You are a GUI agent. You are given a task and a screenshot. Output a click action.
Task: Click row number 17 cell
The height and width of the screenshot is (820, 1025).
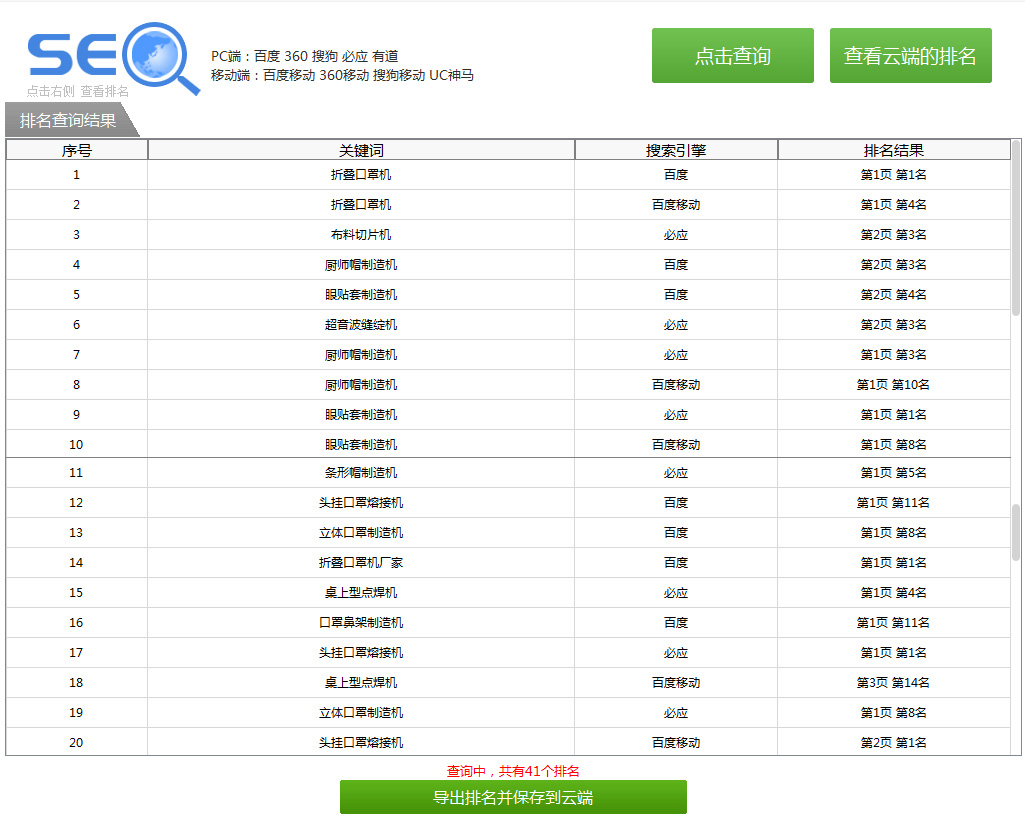coord(76,653)
